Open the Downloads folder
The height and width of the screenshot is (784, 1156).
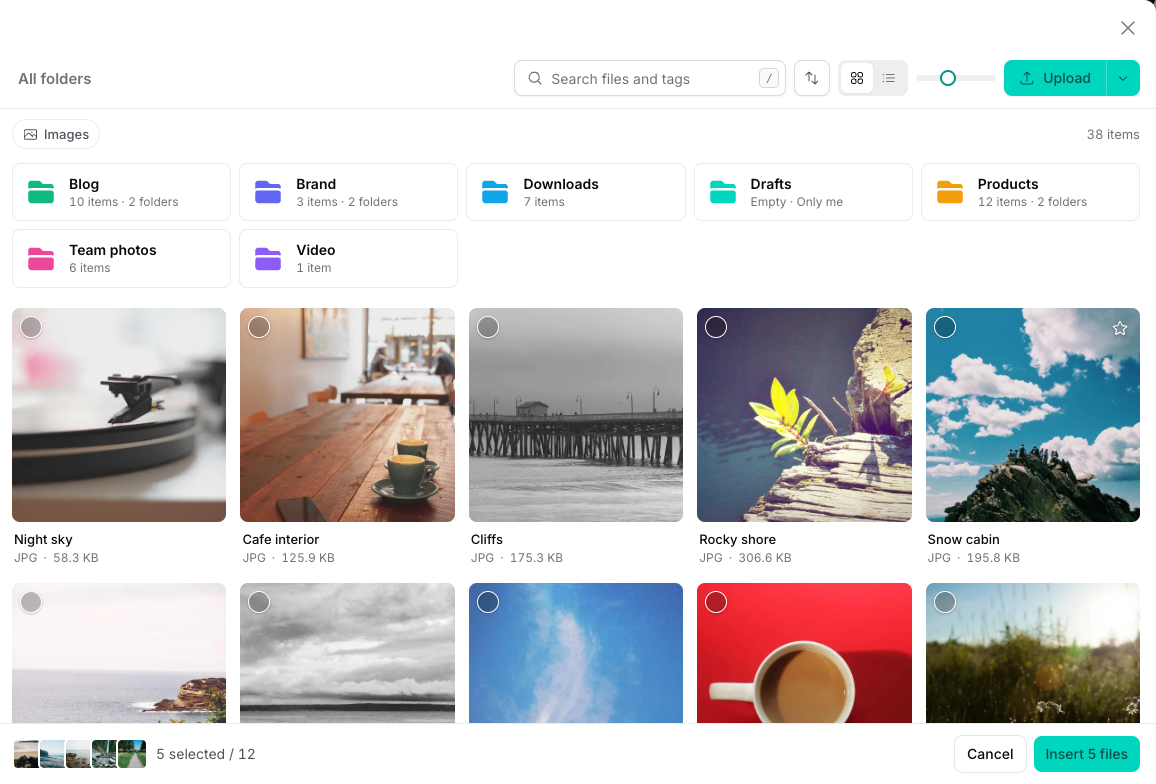[x=576, y=192]
